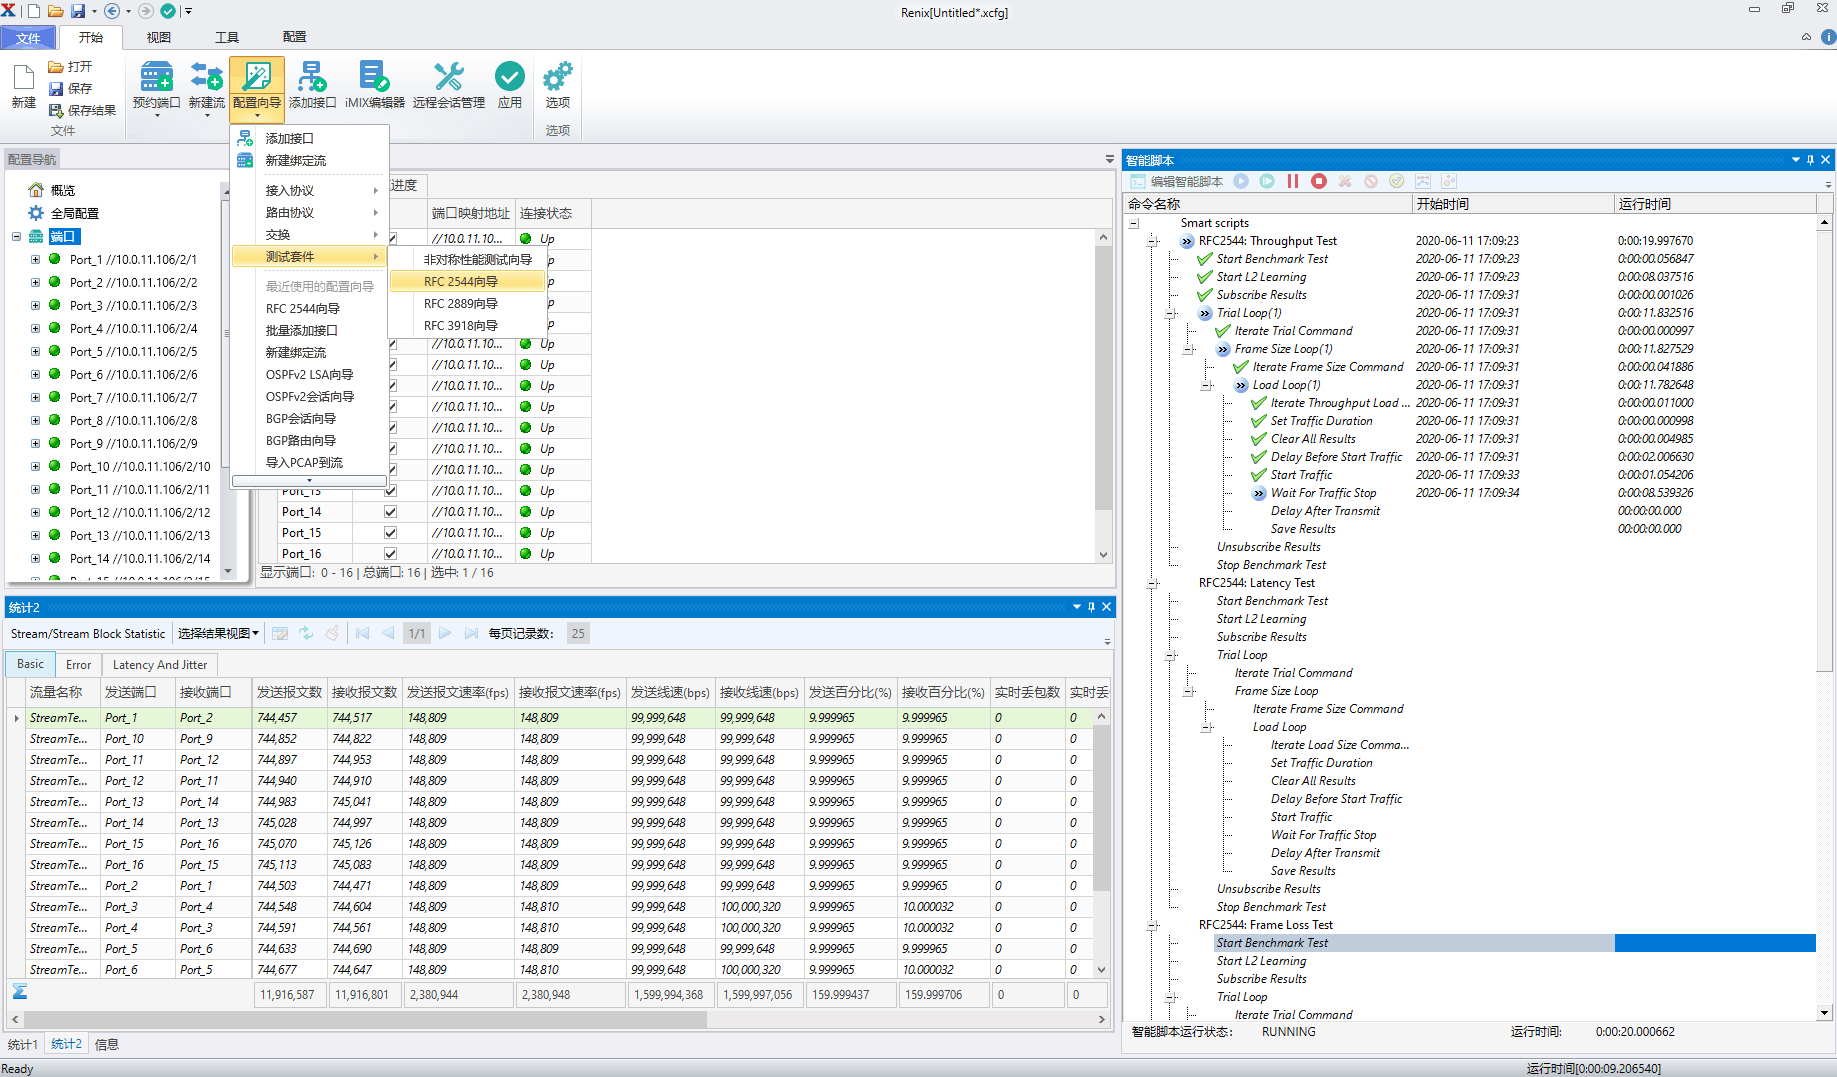Toggle the checkbox in the Port_13 row

[x=390, y=490]
